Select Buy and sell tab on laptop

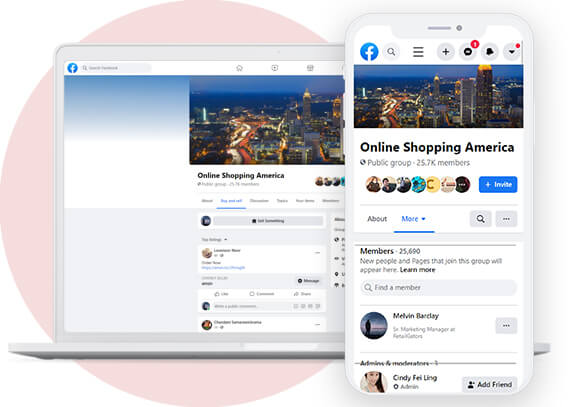231,201
